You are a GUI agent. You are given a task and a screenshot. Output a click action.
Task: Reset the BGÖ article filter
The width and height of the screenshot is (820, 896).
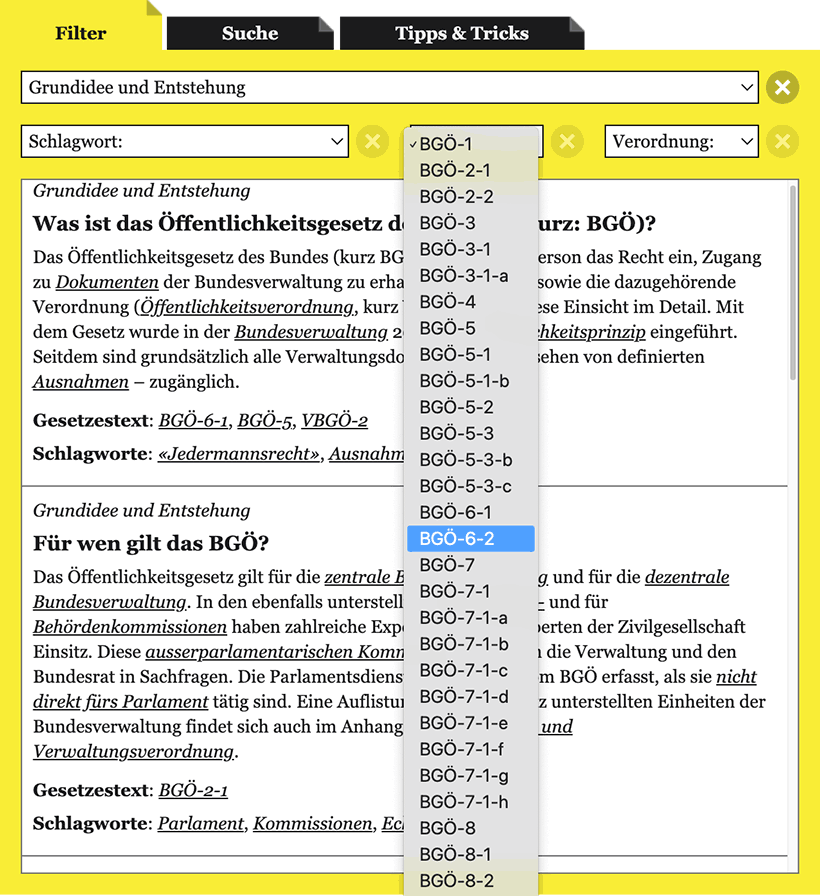point(567,142)
